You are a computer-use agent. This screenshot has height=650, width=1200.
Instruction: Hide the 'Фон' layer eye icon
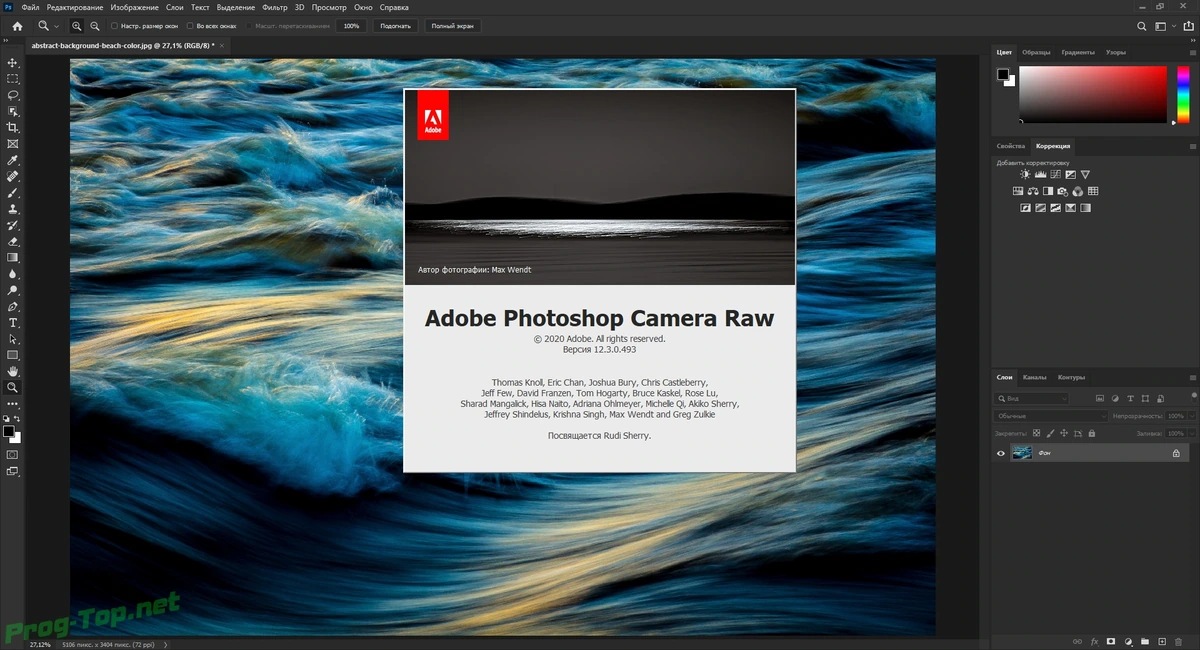[1001, 453]
